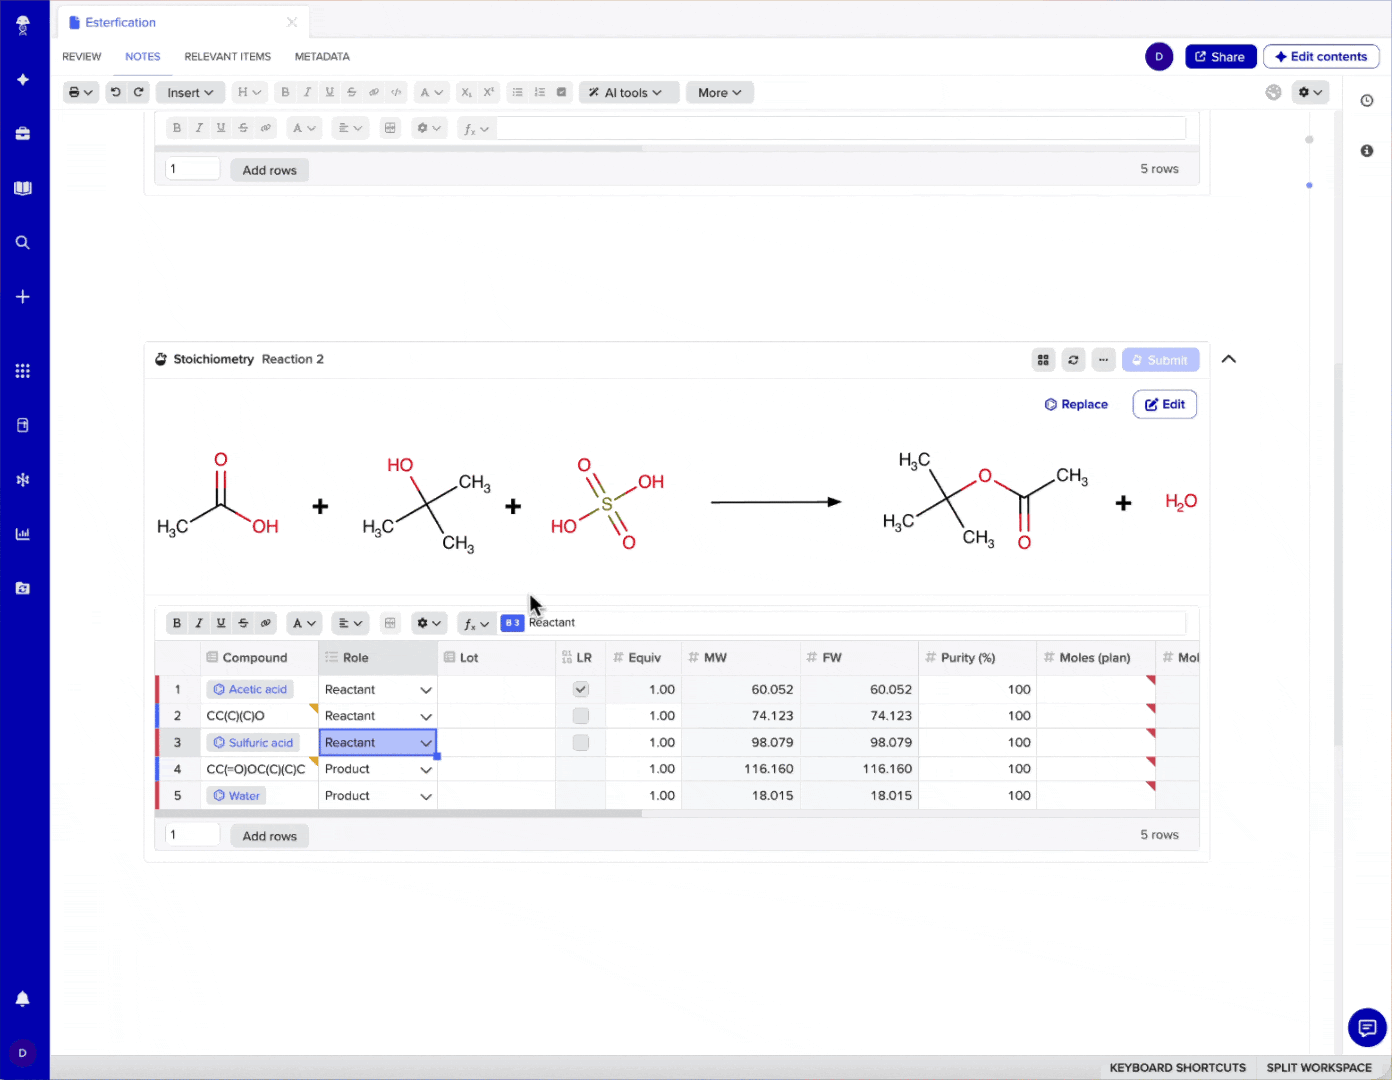
Task: Open the ellipsis menu in the Stoichiometry header
Action: click(1103, 360)
